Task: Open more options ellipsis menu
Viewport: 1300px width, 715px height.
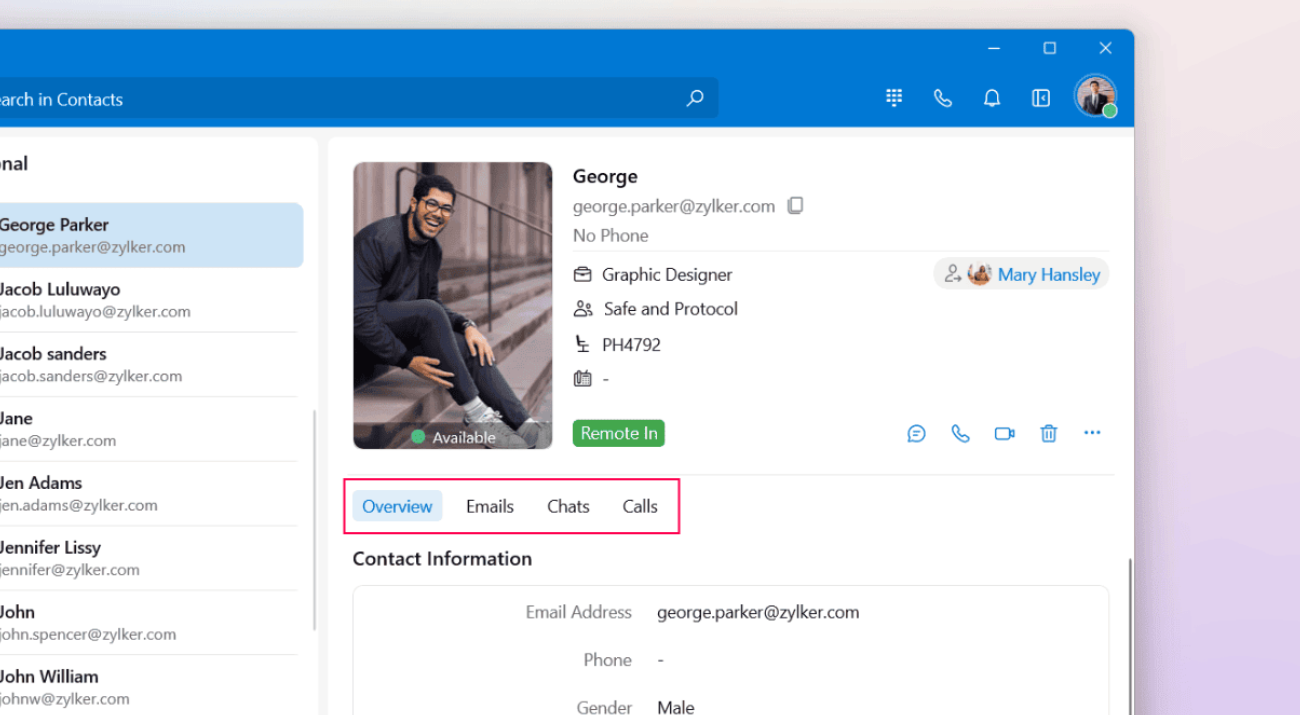Action: pos(1092,433)
